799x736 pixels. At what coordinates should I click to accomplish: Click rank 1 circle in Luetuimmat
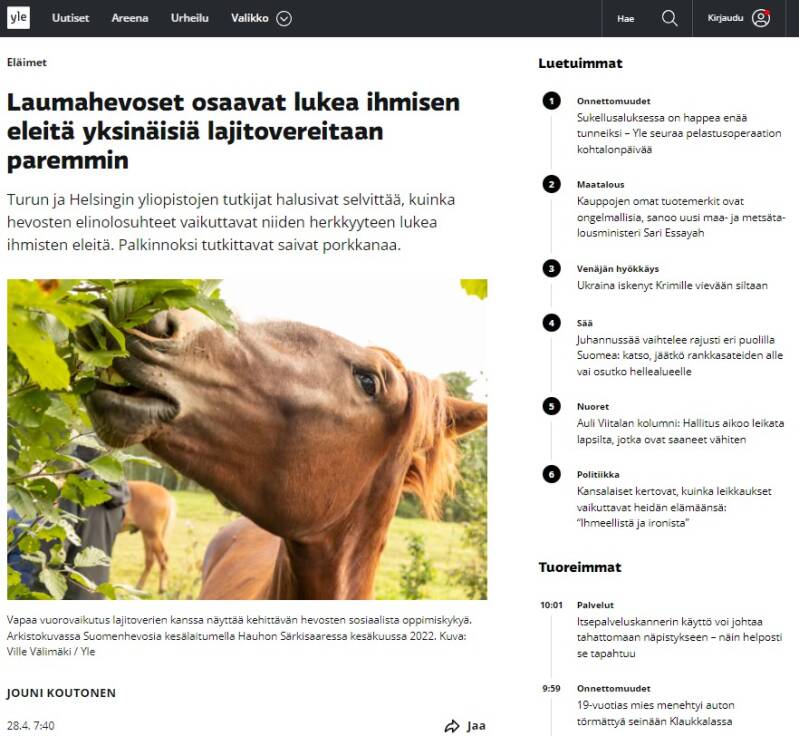[551, 100]
